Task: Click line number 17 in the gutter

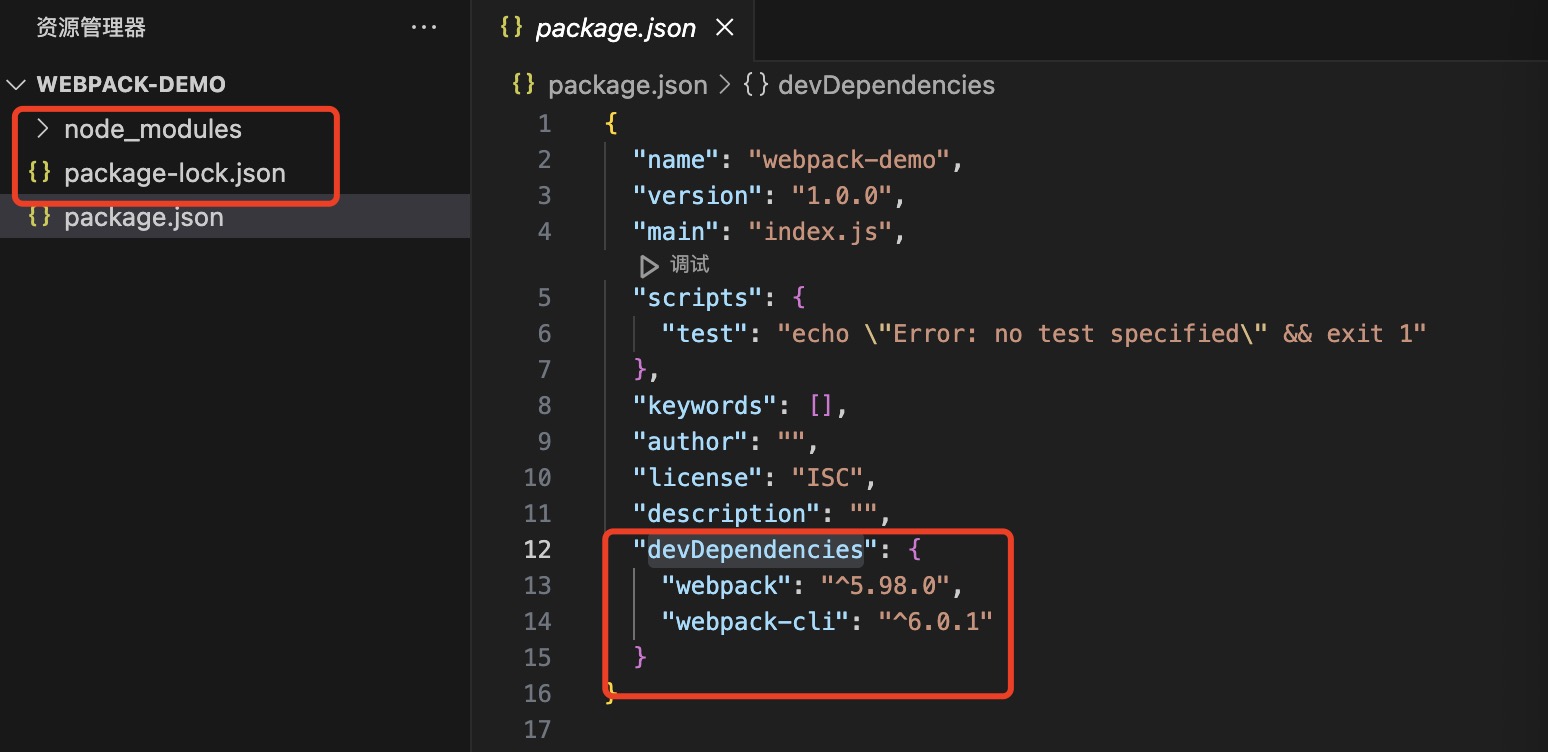Action: coord(538,729)
